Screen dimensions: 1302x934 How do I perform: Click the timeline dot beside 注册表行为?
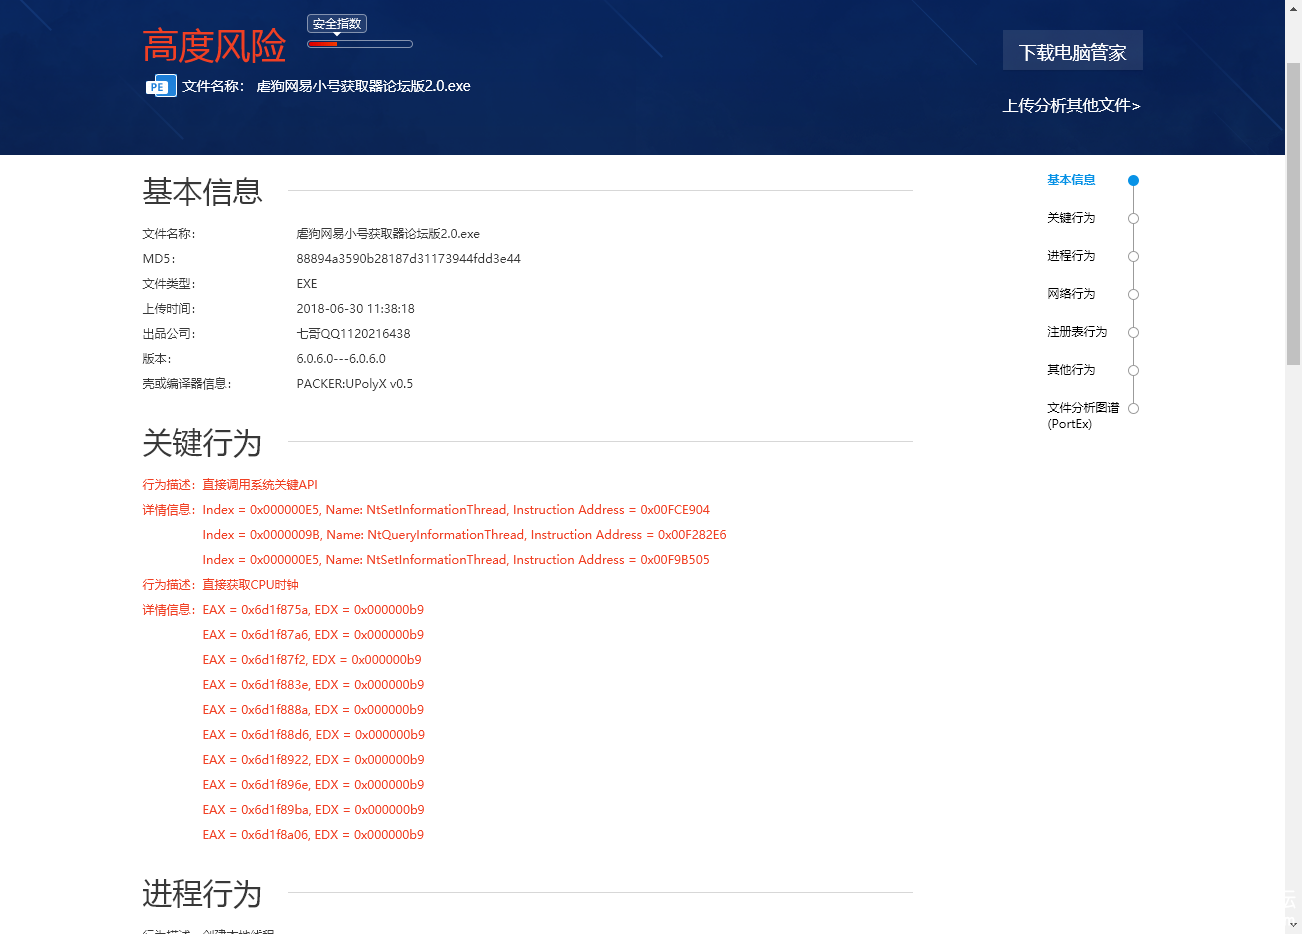coord(1133,333)
